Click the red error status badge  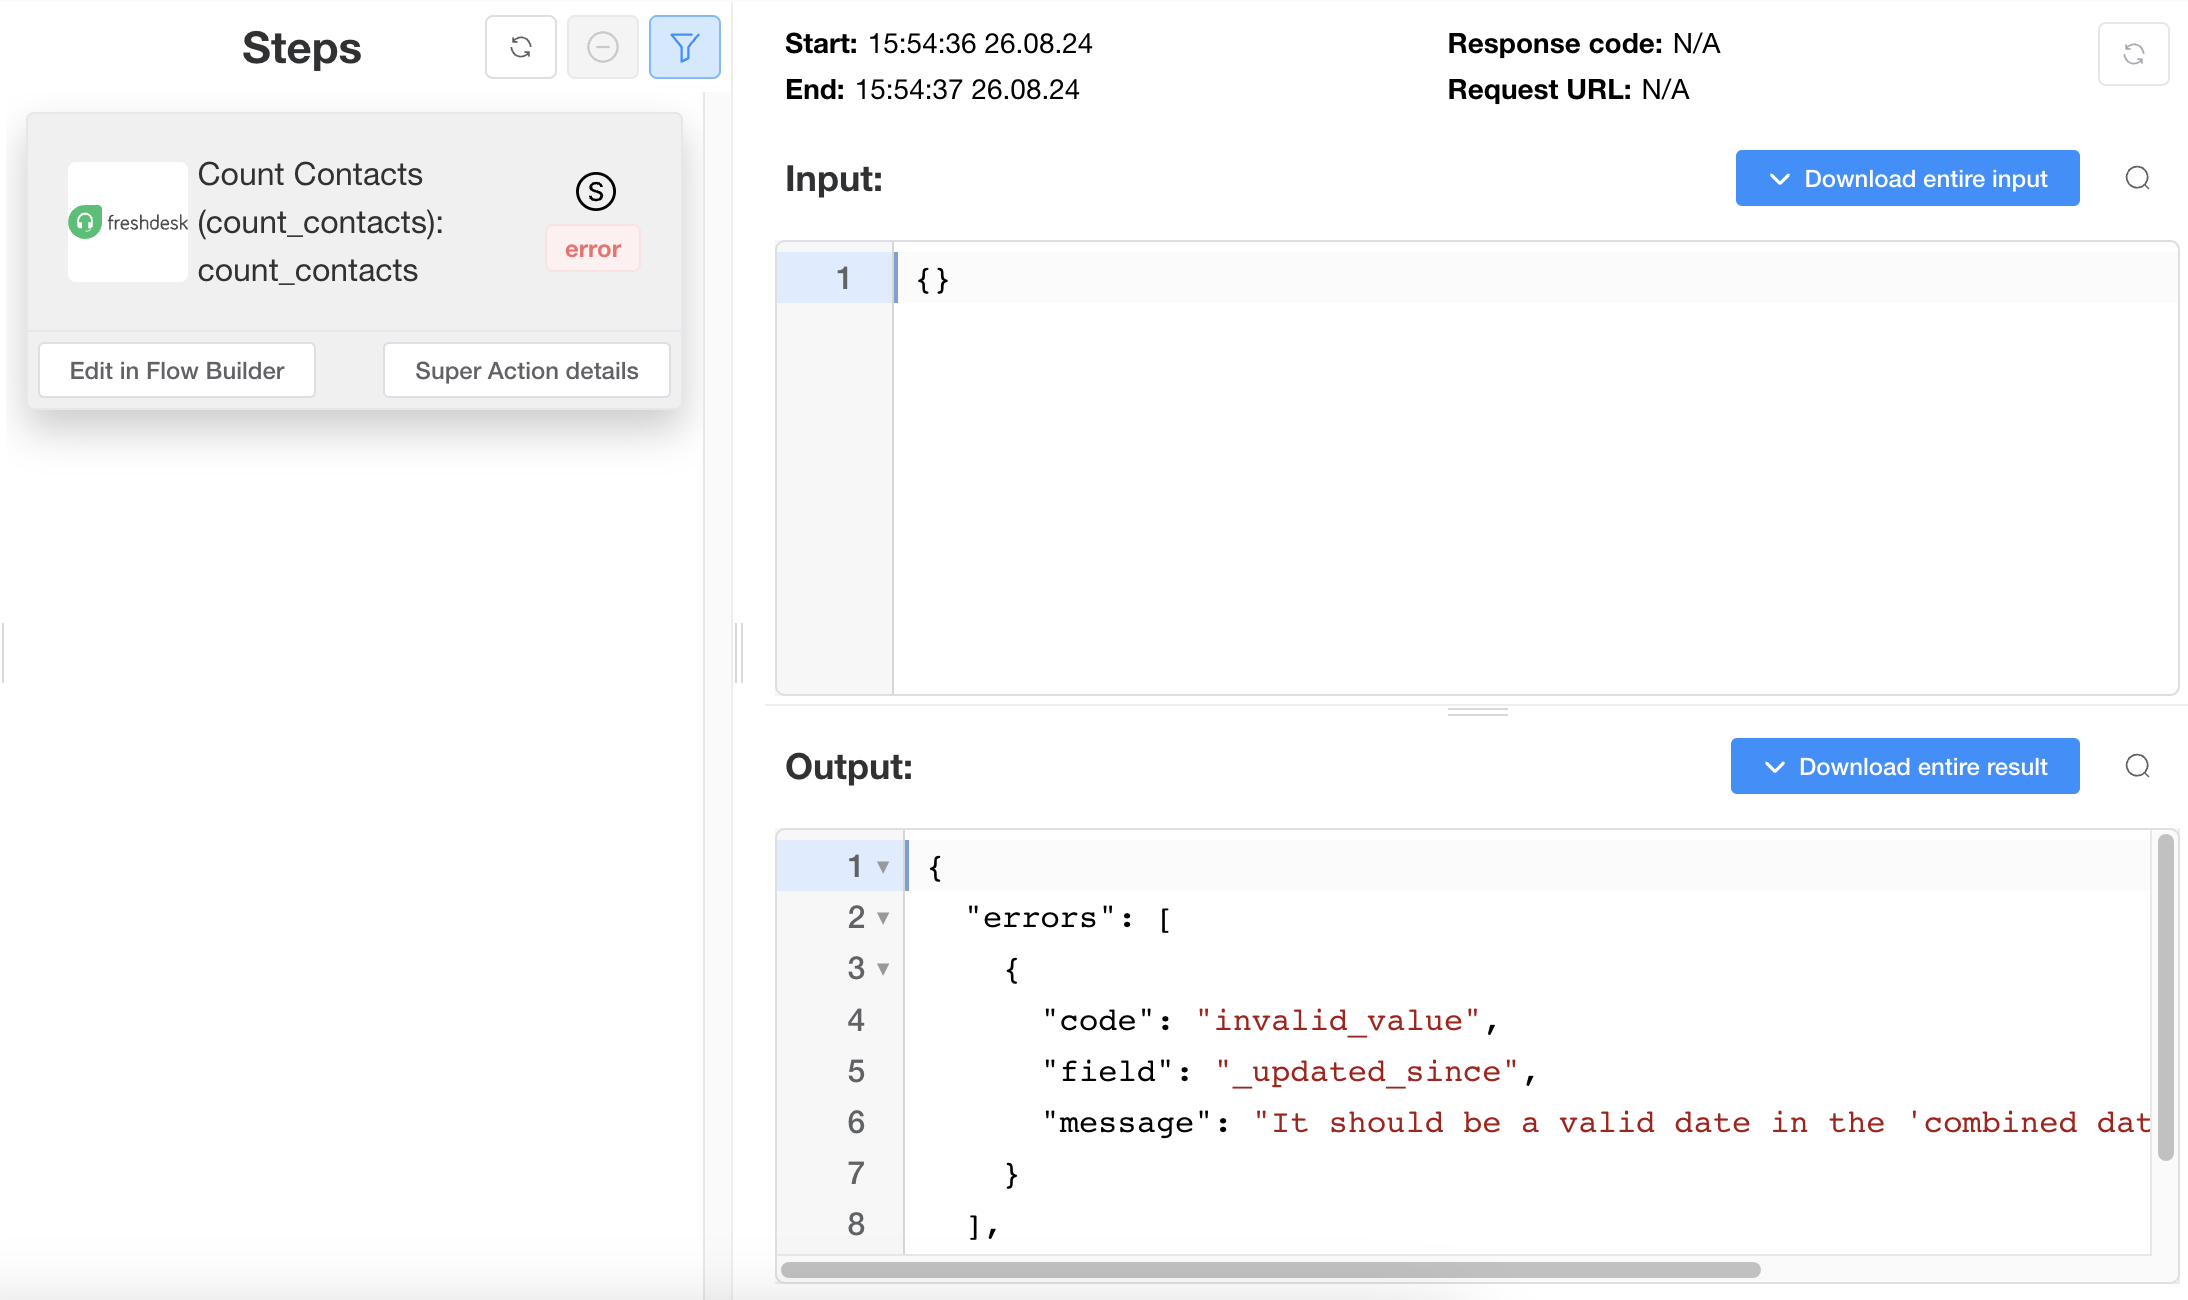pyautogui.click(x=592, y=249)
